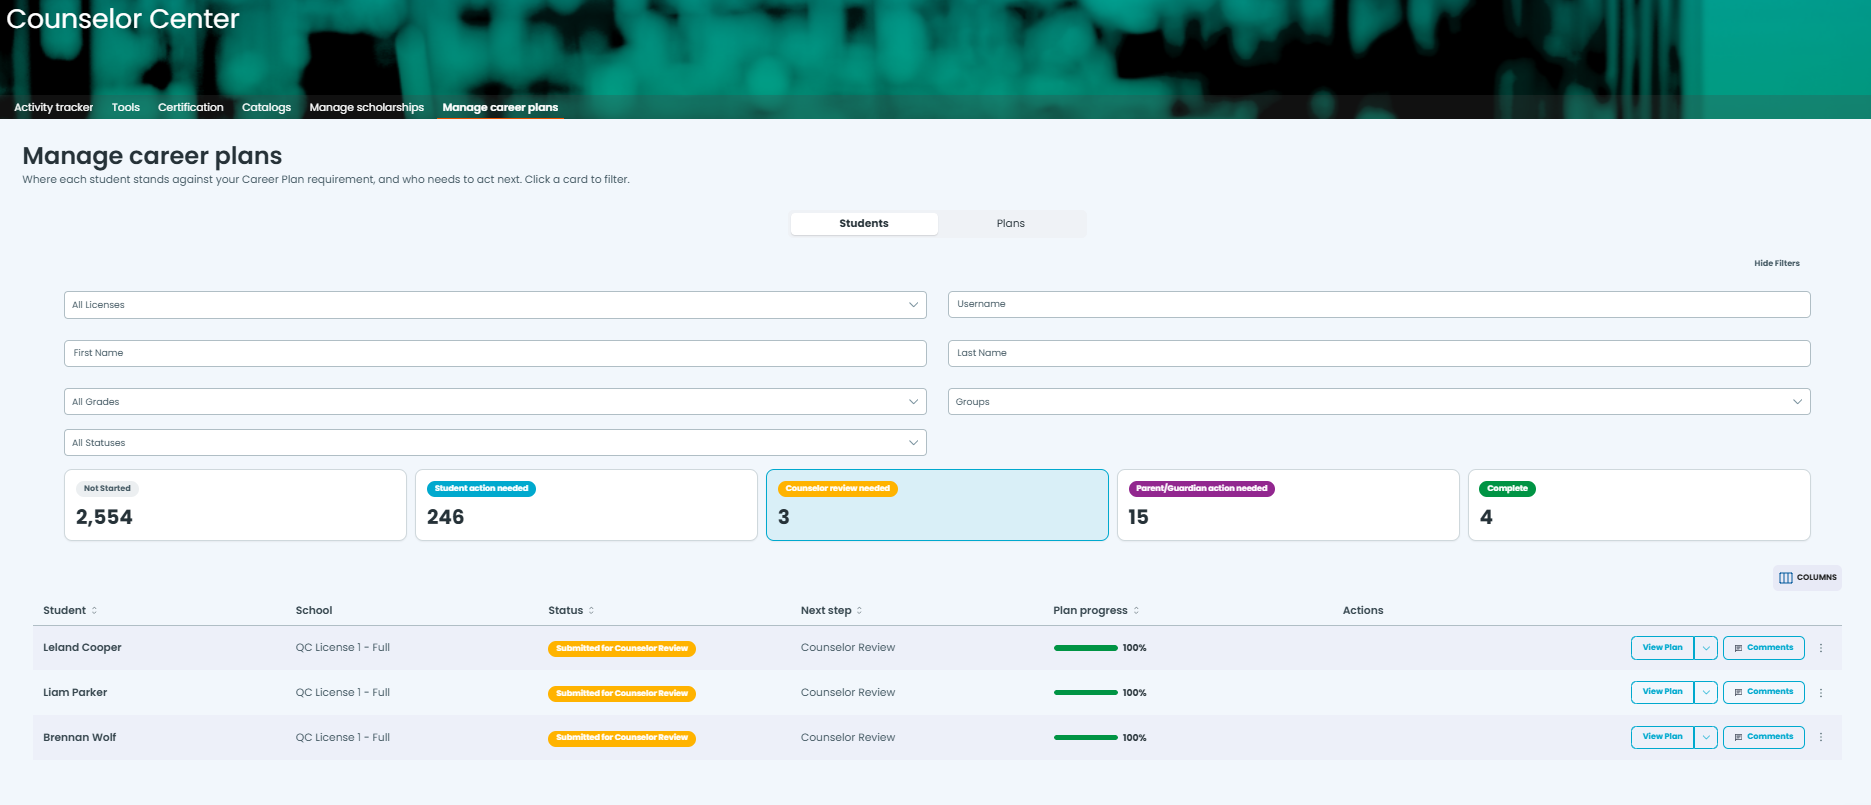The image size is (1871, 805).
Task: Open Comments for Leland Cooper
Action: pyautogui.click(x=1764, y=648)
